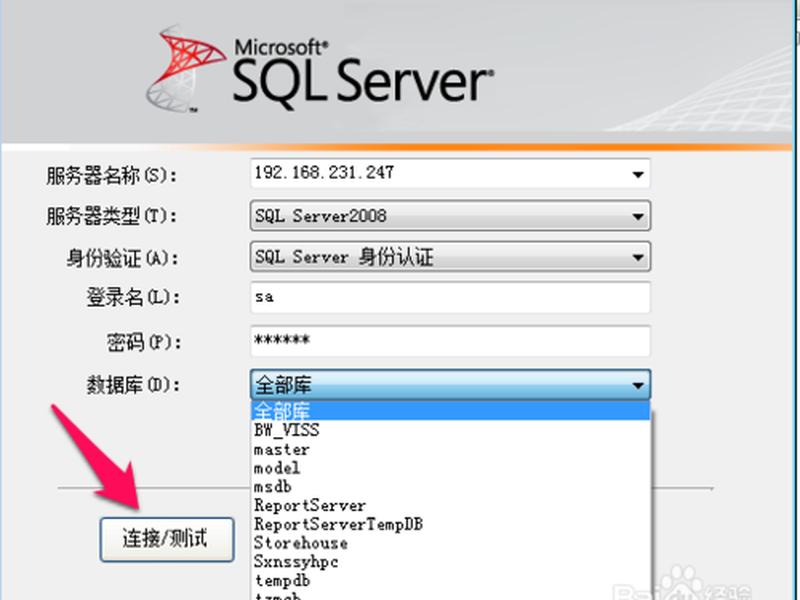This screenshot has width=800, height=600.
Task: Select 全部库 in the database list
Action: click(451, 411)
